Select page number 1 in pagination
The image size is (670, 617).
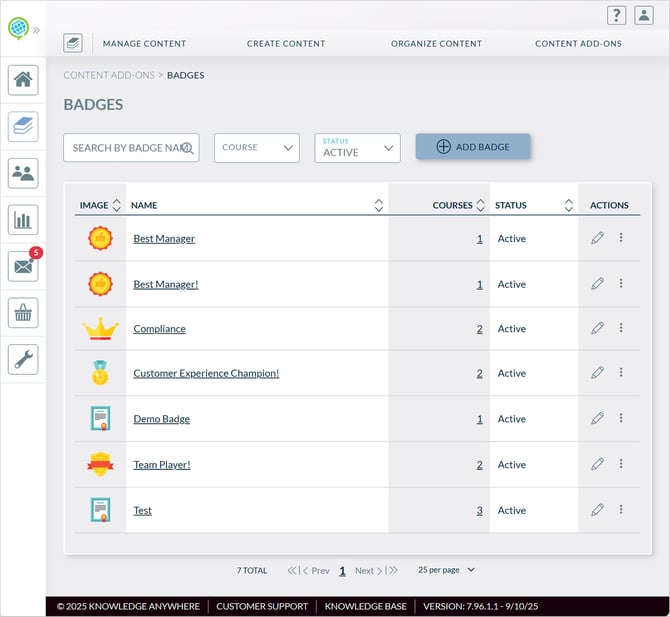(x=342, y=571)
